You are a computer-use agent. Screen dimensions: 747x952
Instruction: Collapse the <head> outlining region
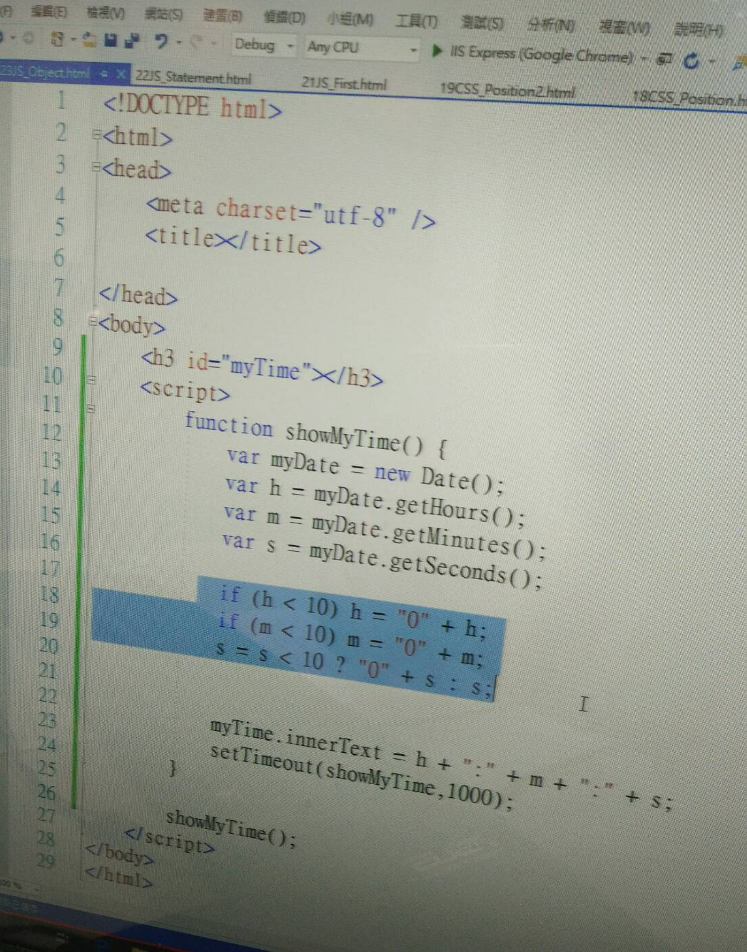[95, 166]
